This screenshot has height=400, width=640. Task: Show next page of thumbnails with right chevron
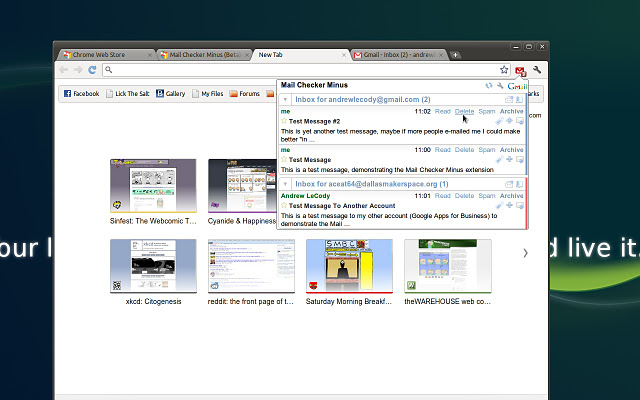click(525, 253)
